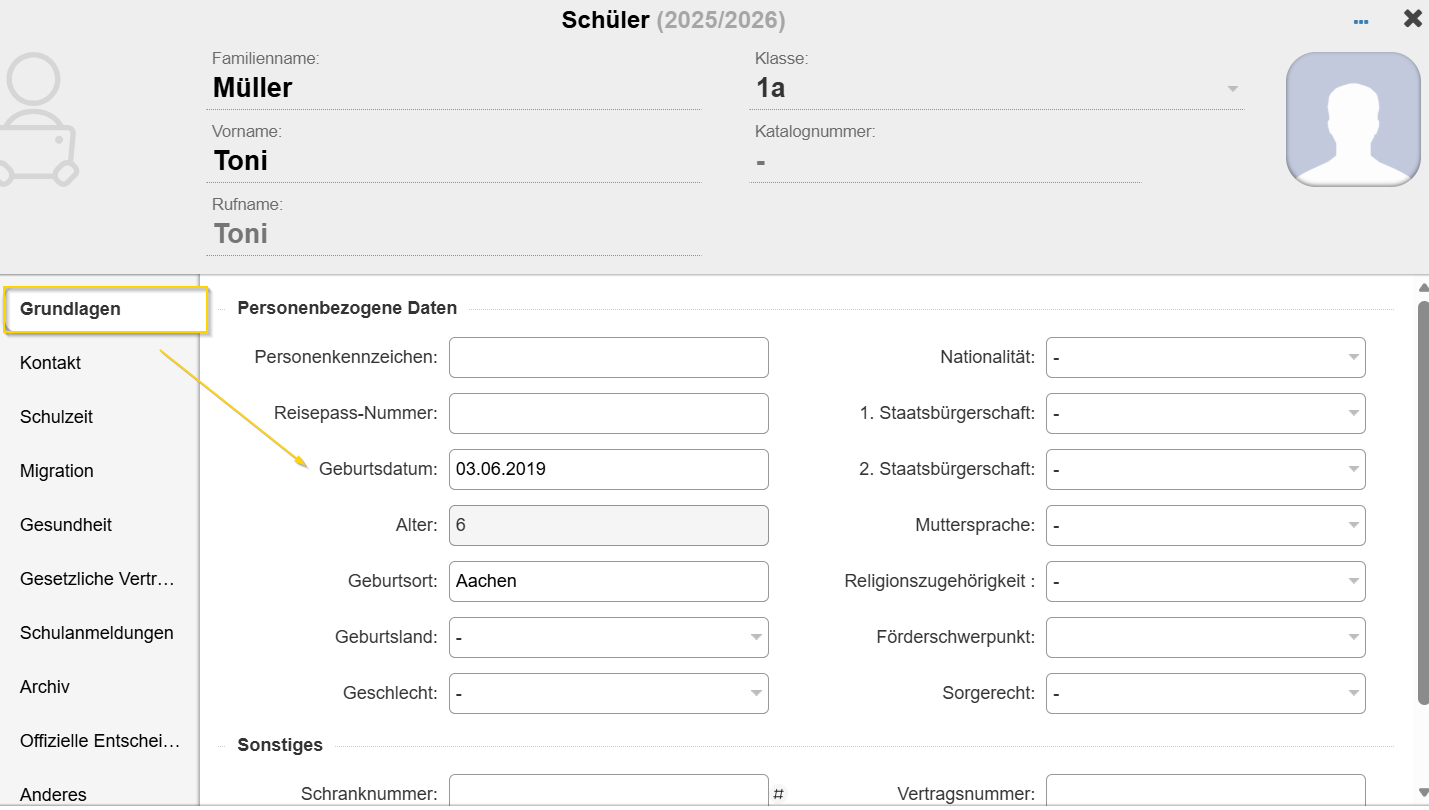Open the Sorgerecht dropdown
The height and width of the screenshot is (810, 1429).
pyautogui.click(x=1205, y=694)
